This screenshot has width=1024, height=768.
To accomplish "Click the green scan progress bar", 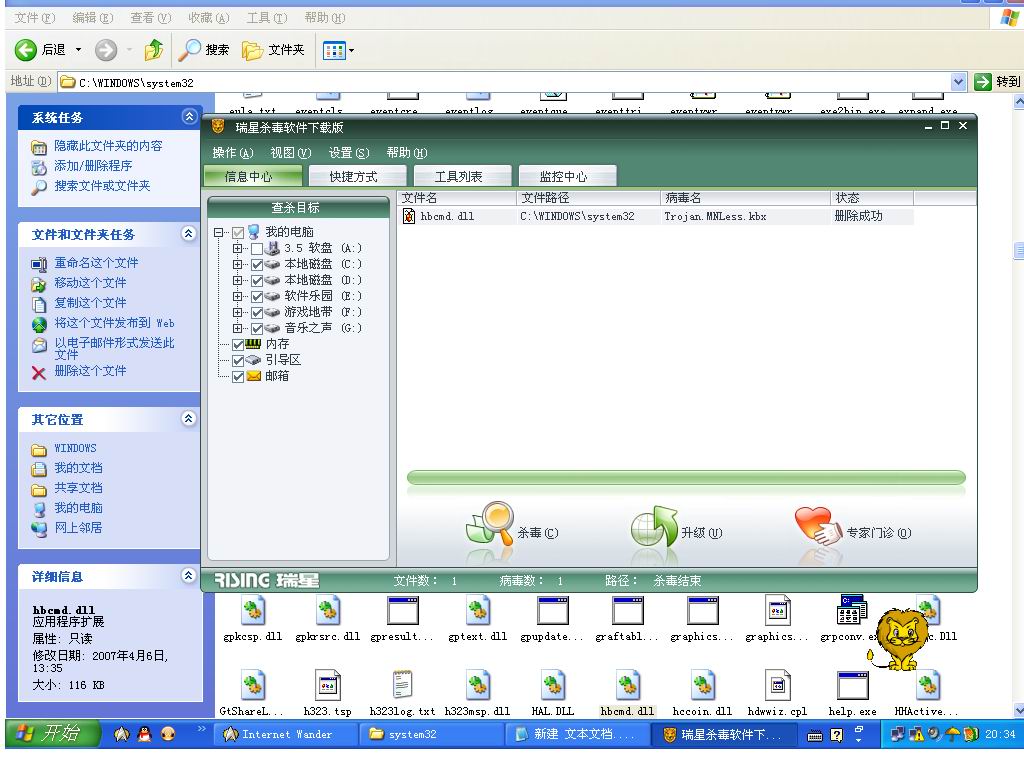I will 686,477.
